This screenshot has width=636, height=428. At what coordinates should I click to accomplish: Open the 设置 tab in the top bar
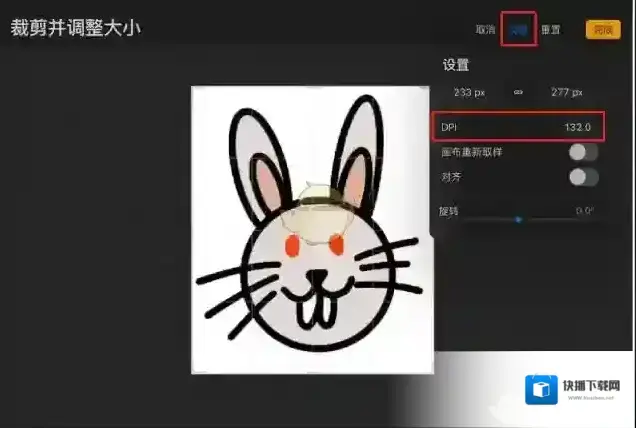tap(519, 29)
